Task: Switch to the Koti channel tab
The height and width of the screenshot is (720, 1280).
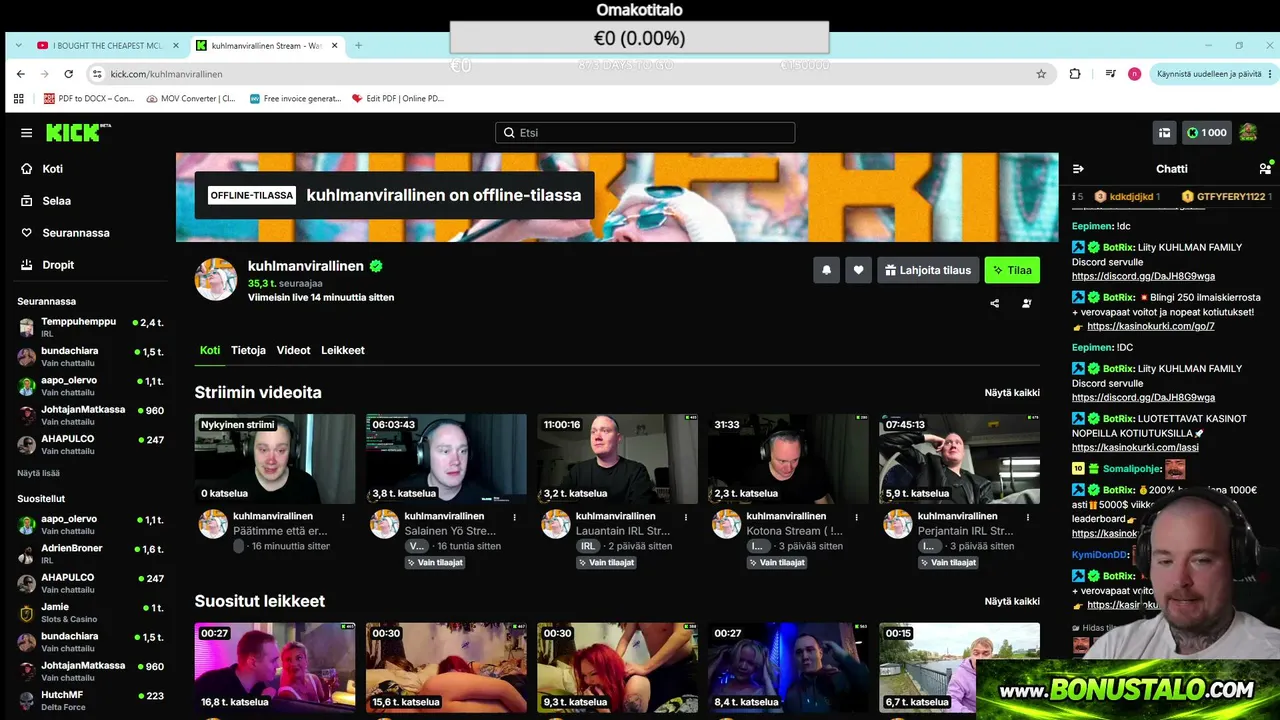Action: click(209, 351)
